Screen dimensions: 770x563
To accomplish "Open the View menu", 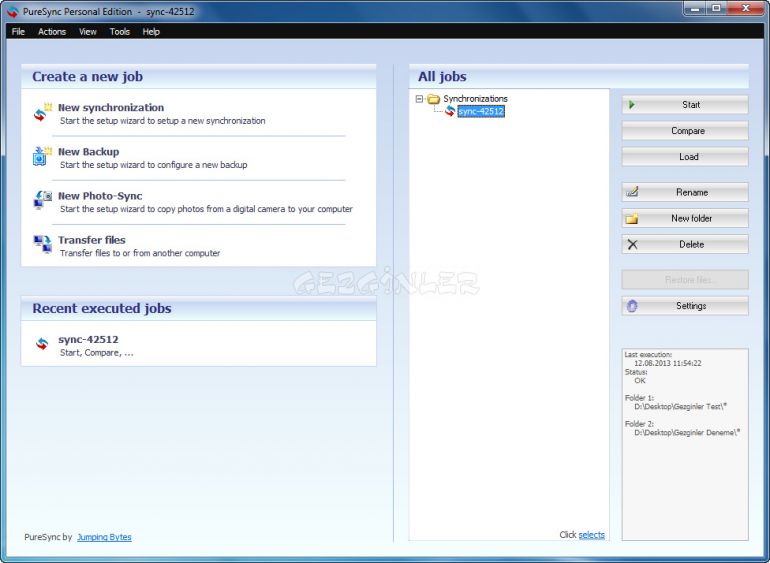I will [x=88, y=32].
